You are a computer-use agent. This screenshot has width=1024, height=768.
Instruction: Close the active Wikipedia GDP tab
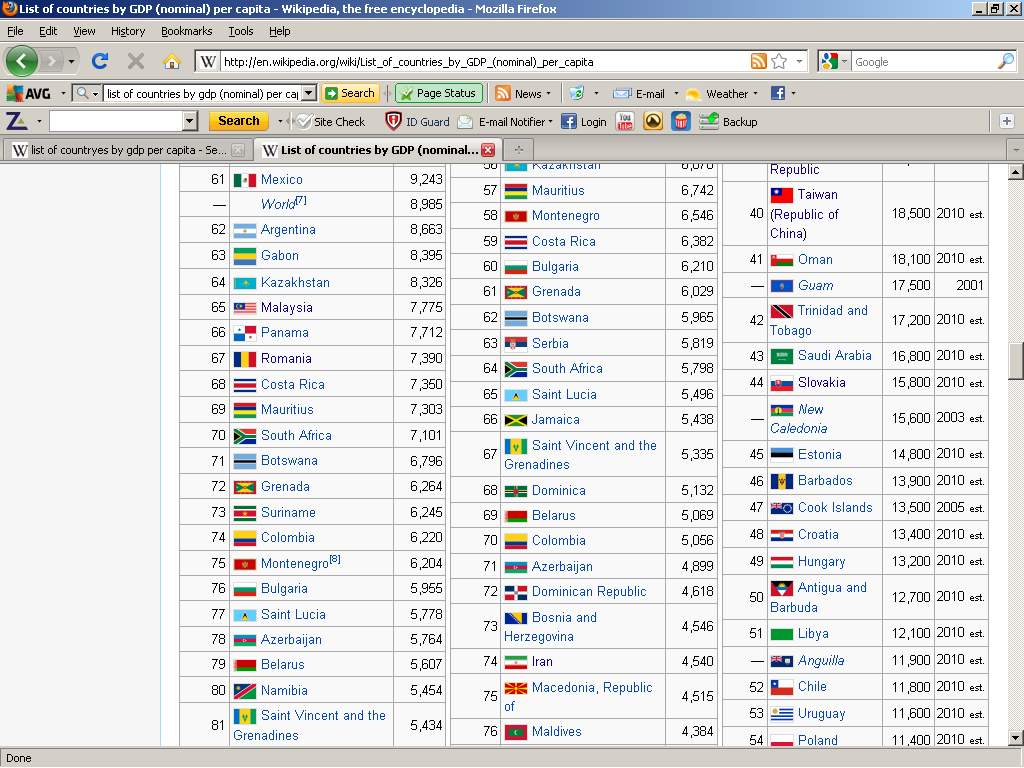pos(488,150)
